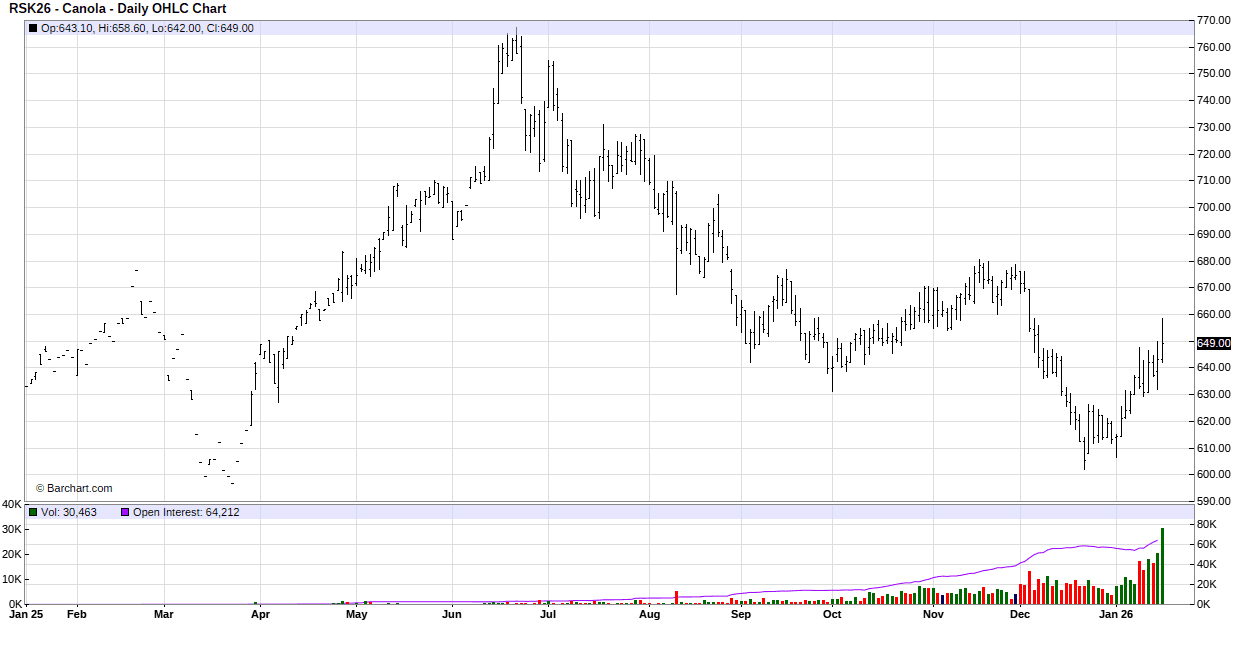Select the Jan 26 date axis label

pyautogui.click(x=1115, y=615)
